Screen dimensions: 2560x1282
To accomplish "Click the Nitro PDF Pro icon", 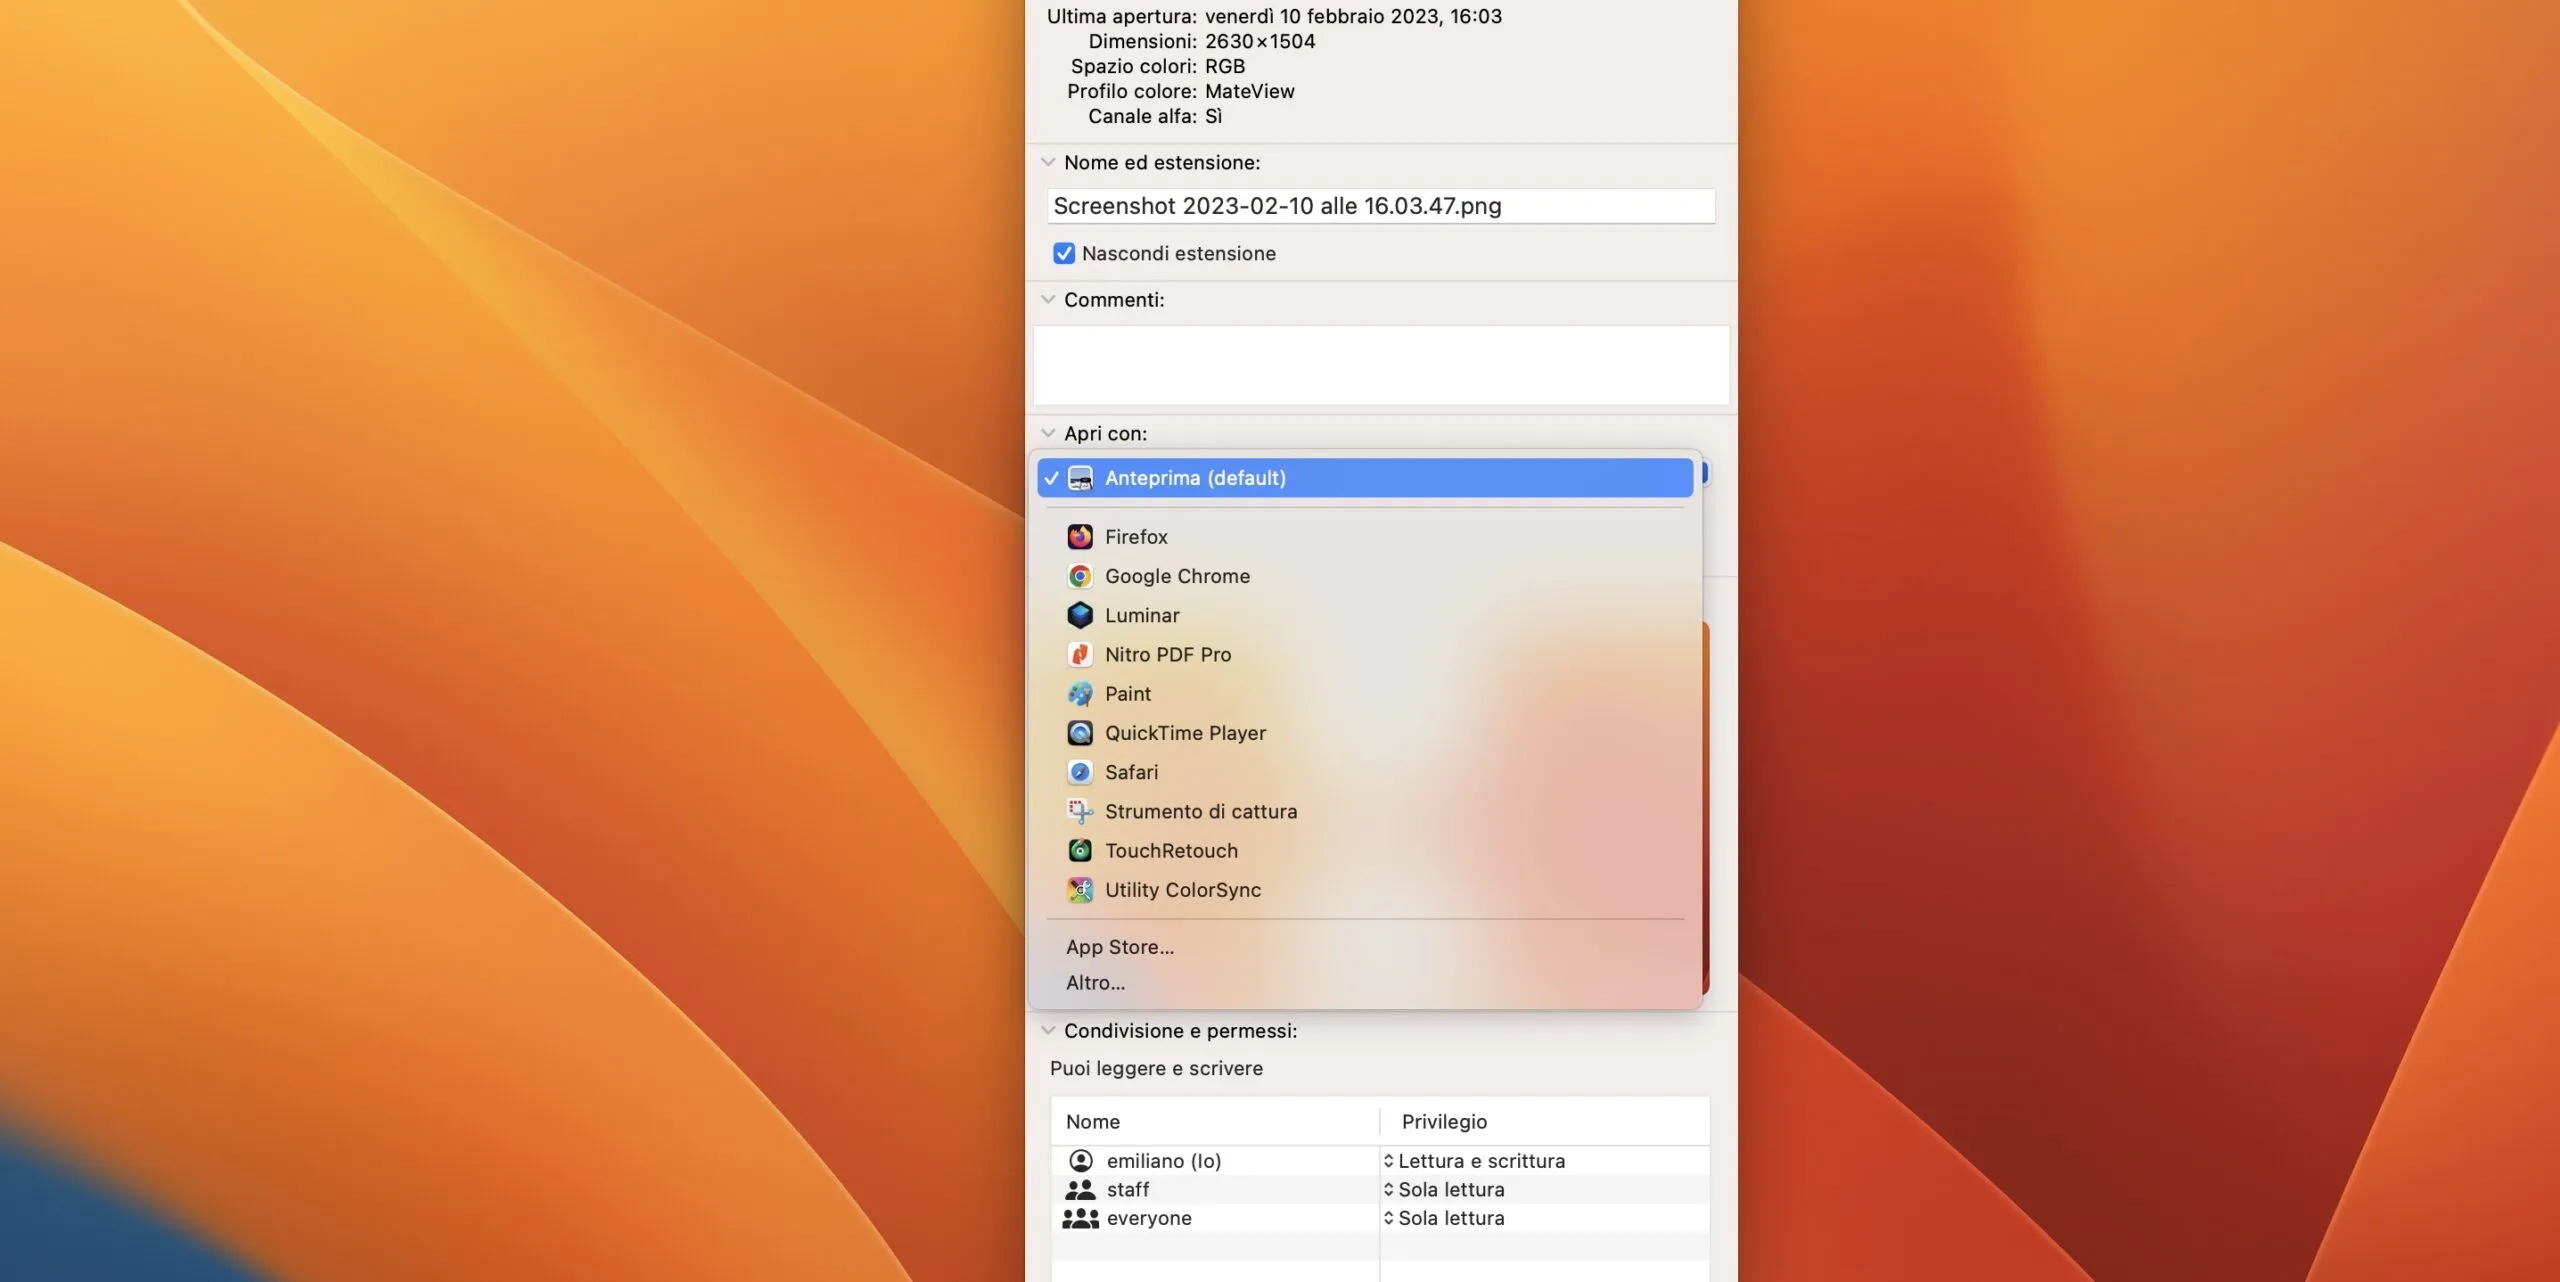I will coord(1079,654).
